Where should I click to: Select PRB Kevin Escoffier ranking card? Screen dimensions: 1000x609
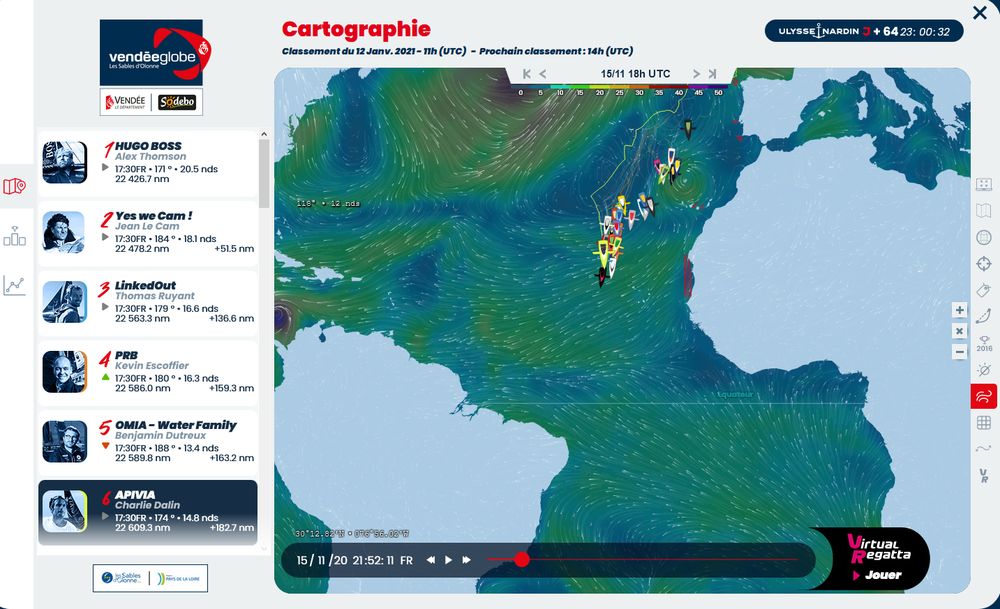[148, 372]
